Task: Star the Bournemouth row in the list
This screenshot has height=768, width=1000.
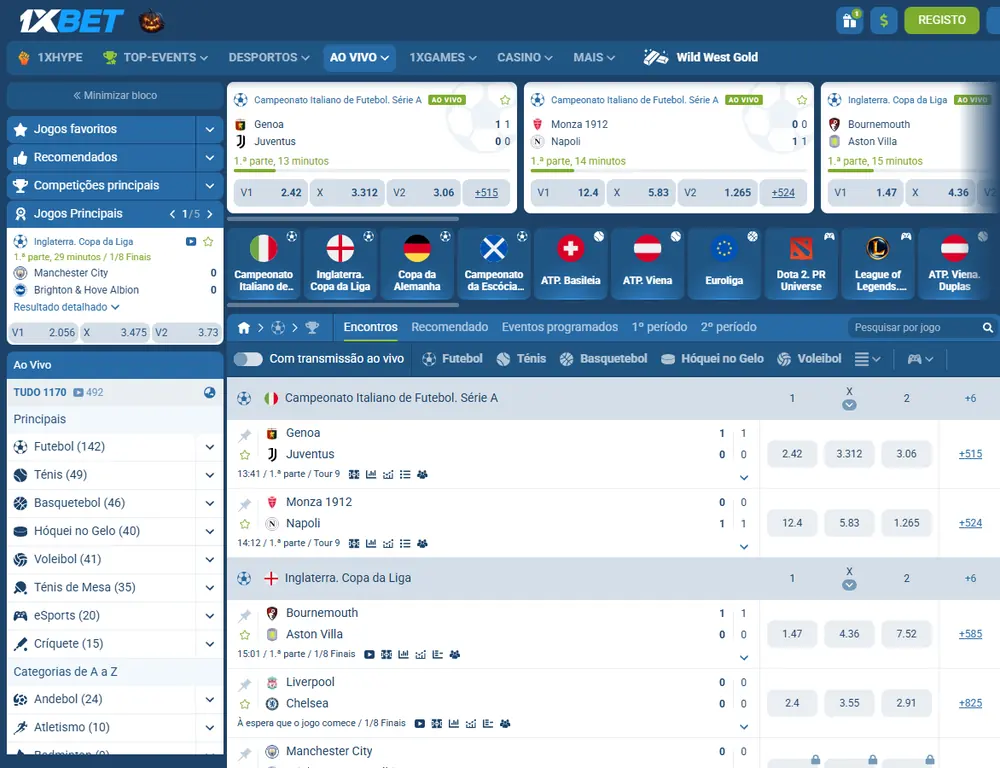Action: tap(245, 635)
